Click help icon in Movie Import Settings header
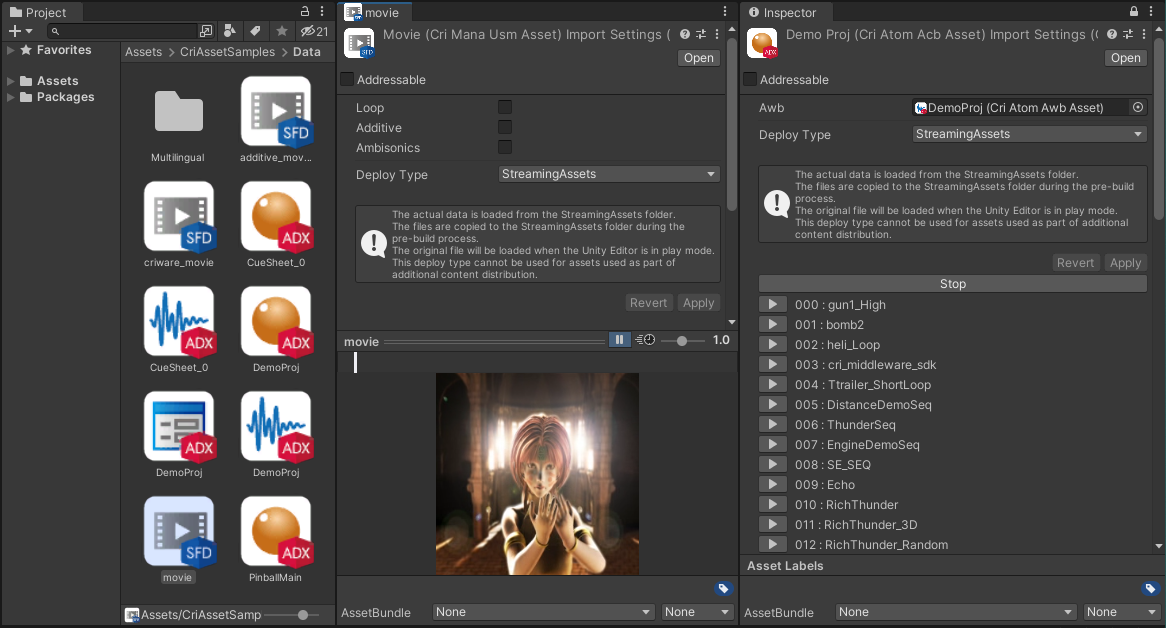 685,34
